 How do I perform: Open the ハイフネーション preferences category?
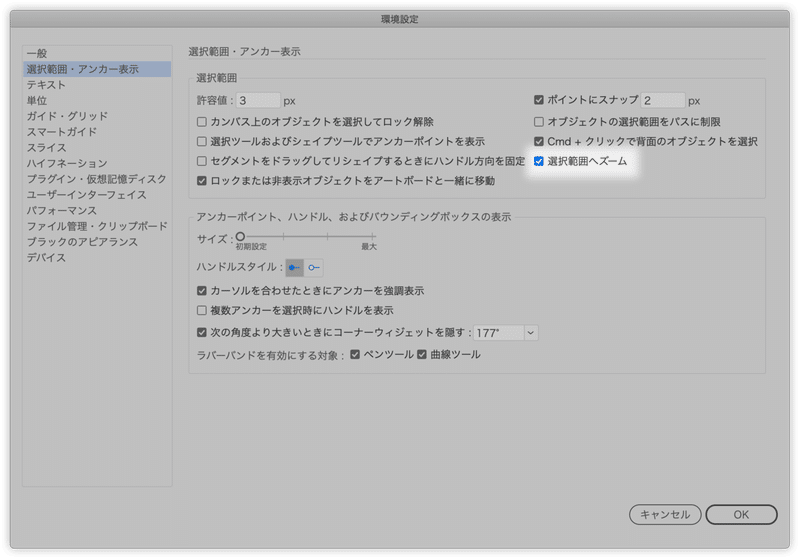(x=97, y=163)
